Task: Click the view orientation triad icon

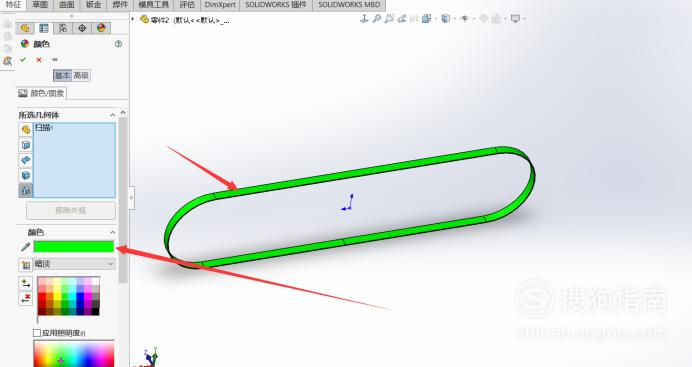Action: (364, 19)
